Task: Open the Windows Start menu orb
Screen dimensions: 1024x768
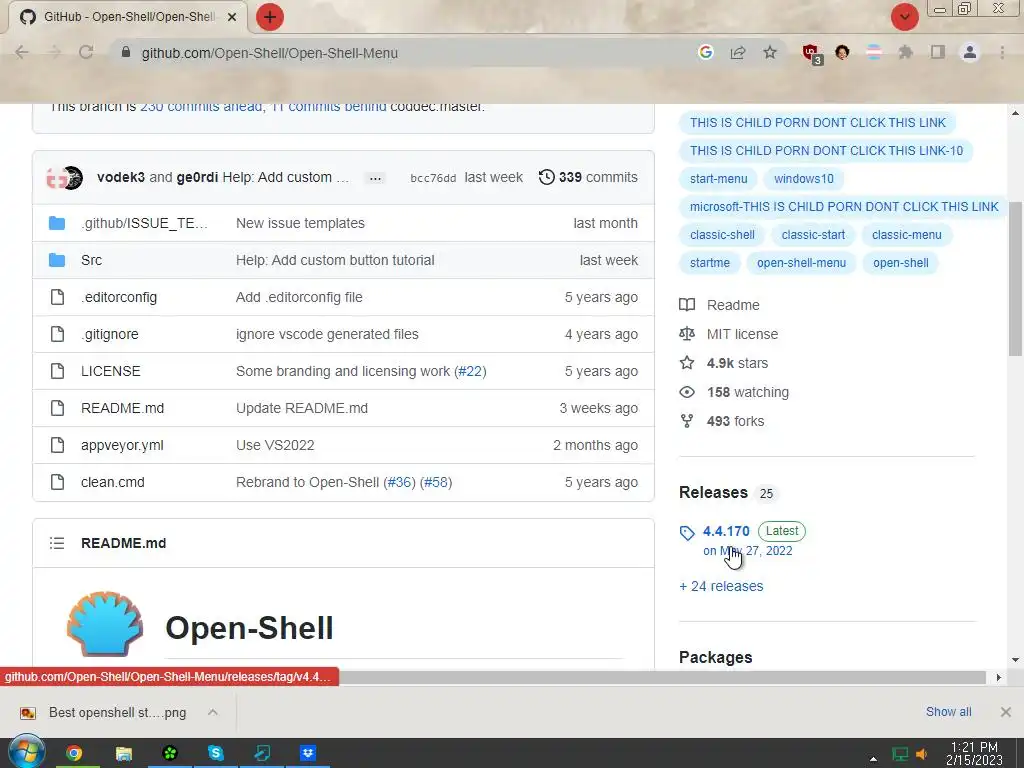Action: click(x=27, y=752)
